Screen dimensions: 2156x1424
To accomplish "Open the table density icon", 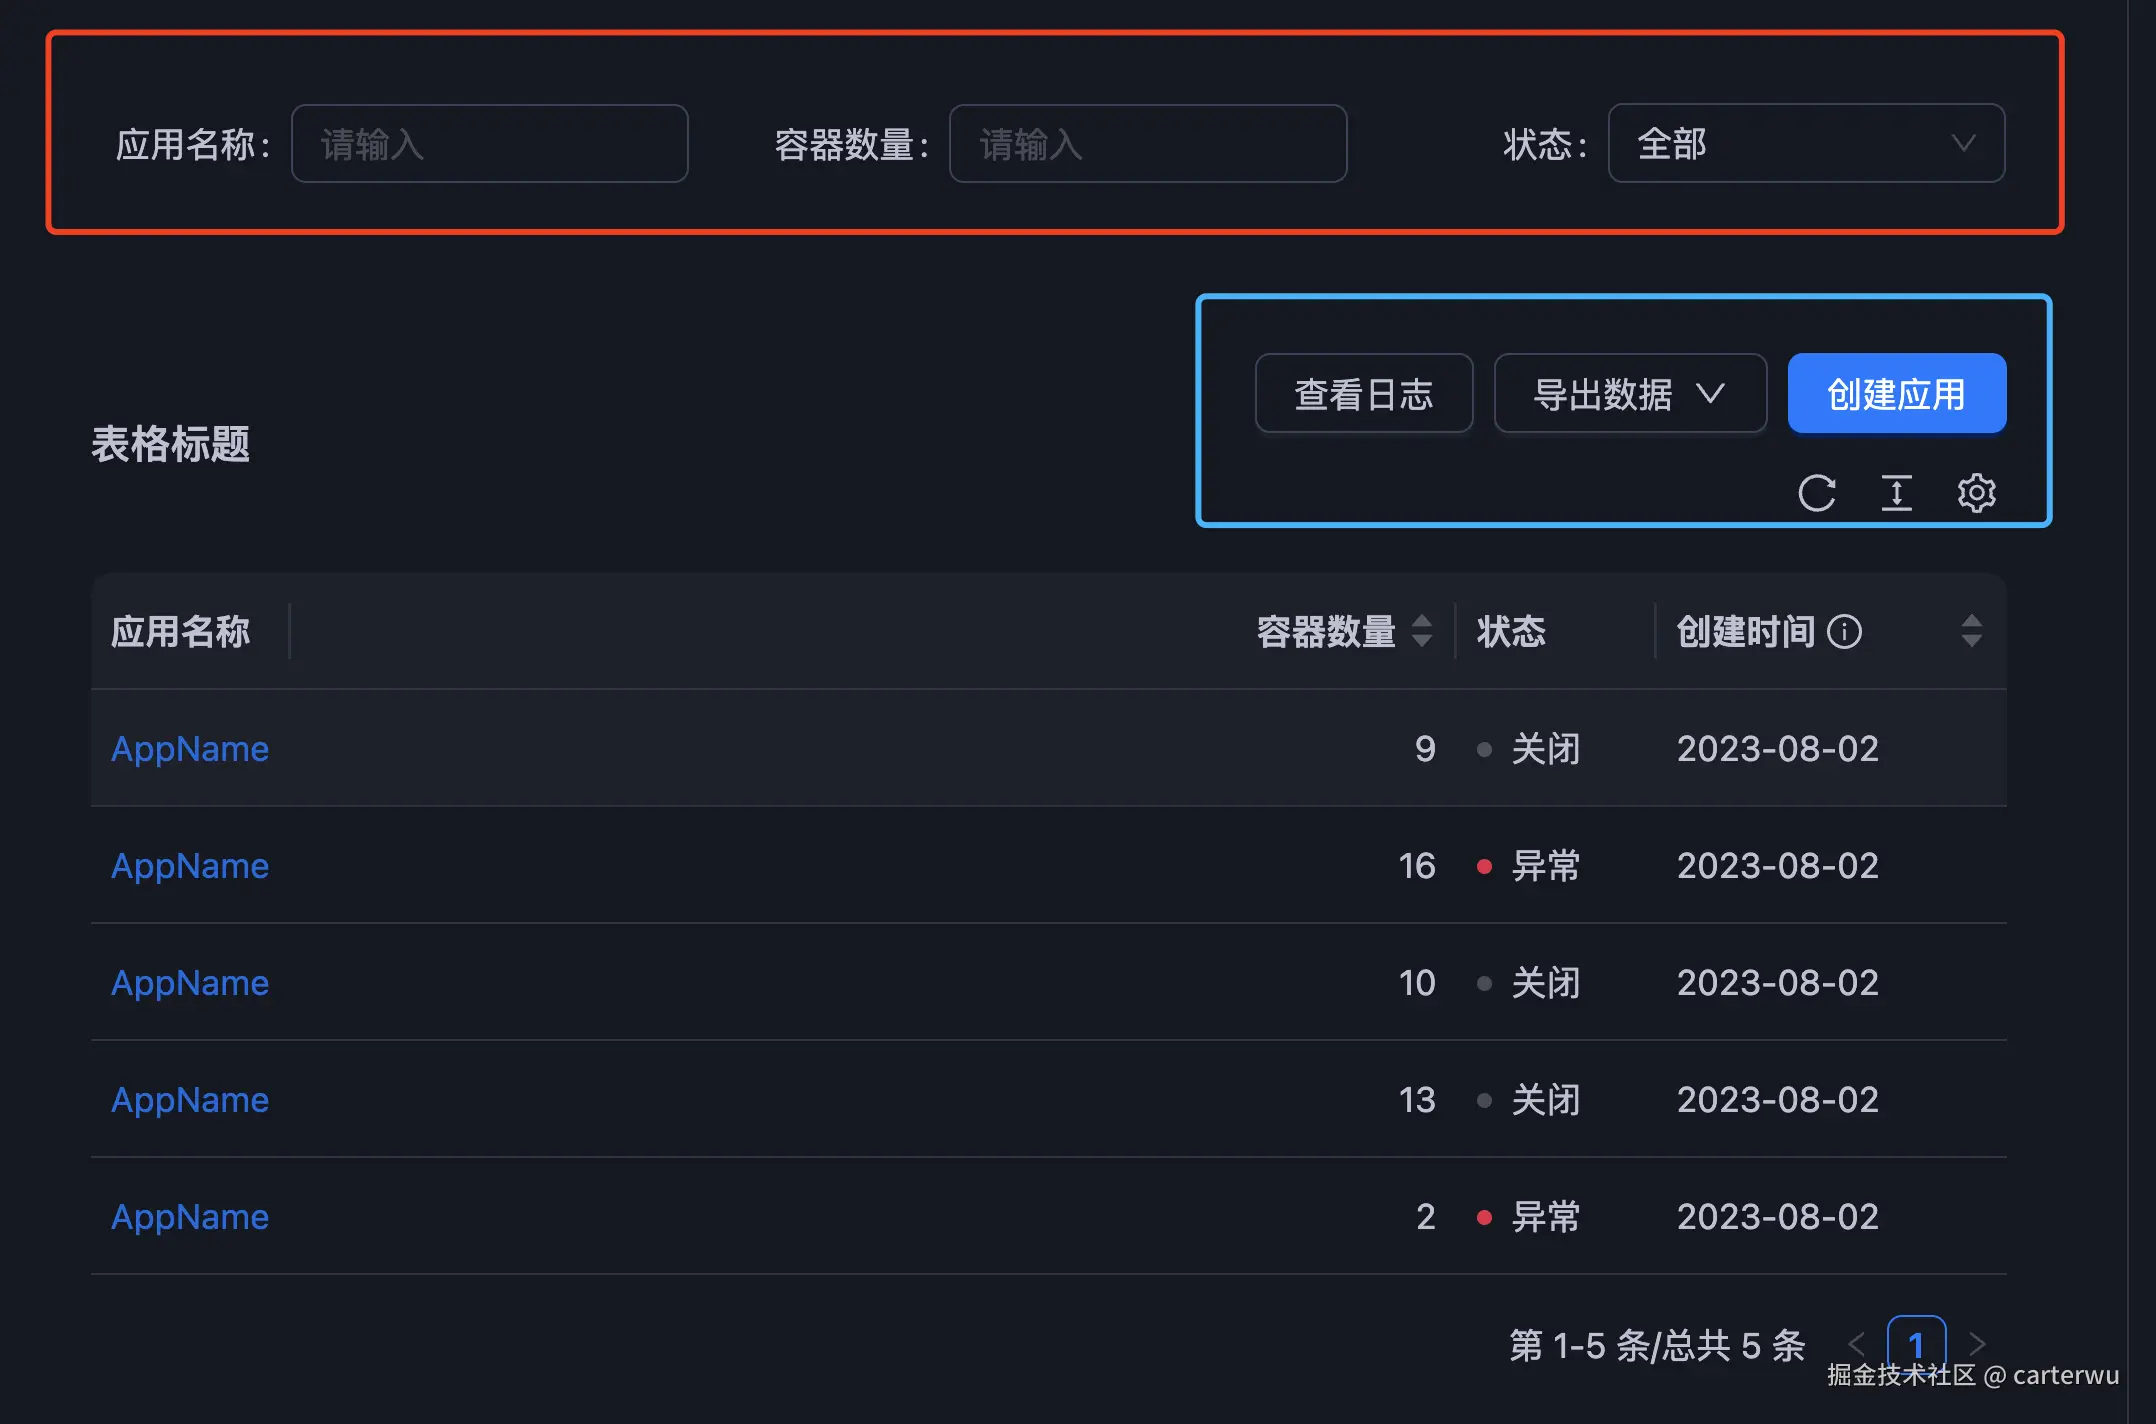I will tap(1896, 493).
